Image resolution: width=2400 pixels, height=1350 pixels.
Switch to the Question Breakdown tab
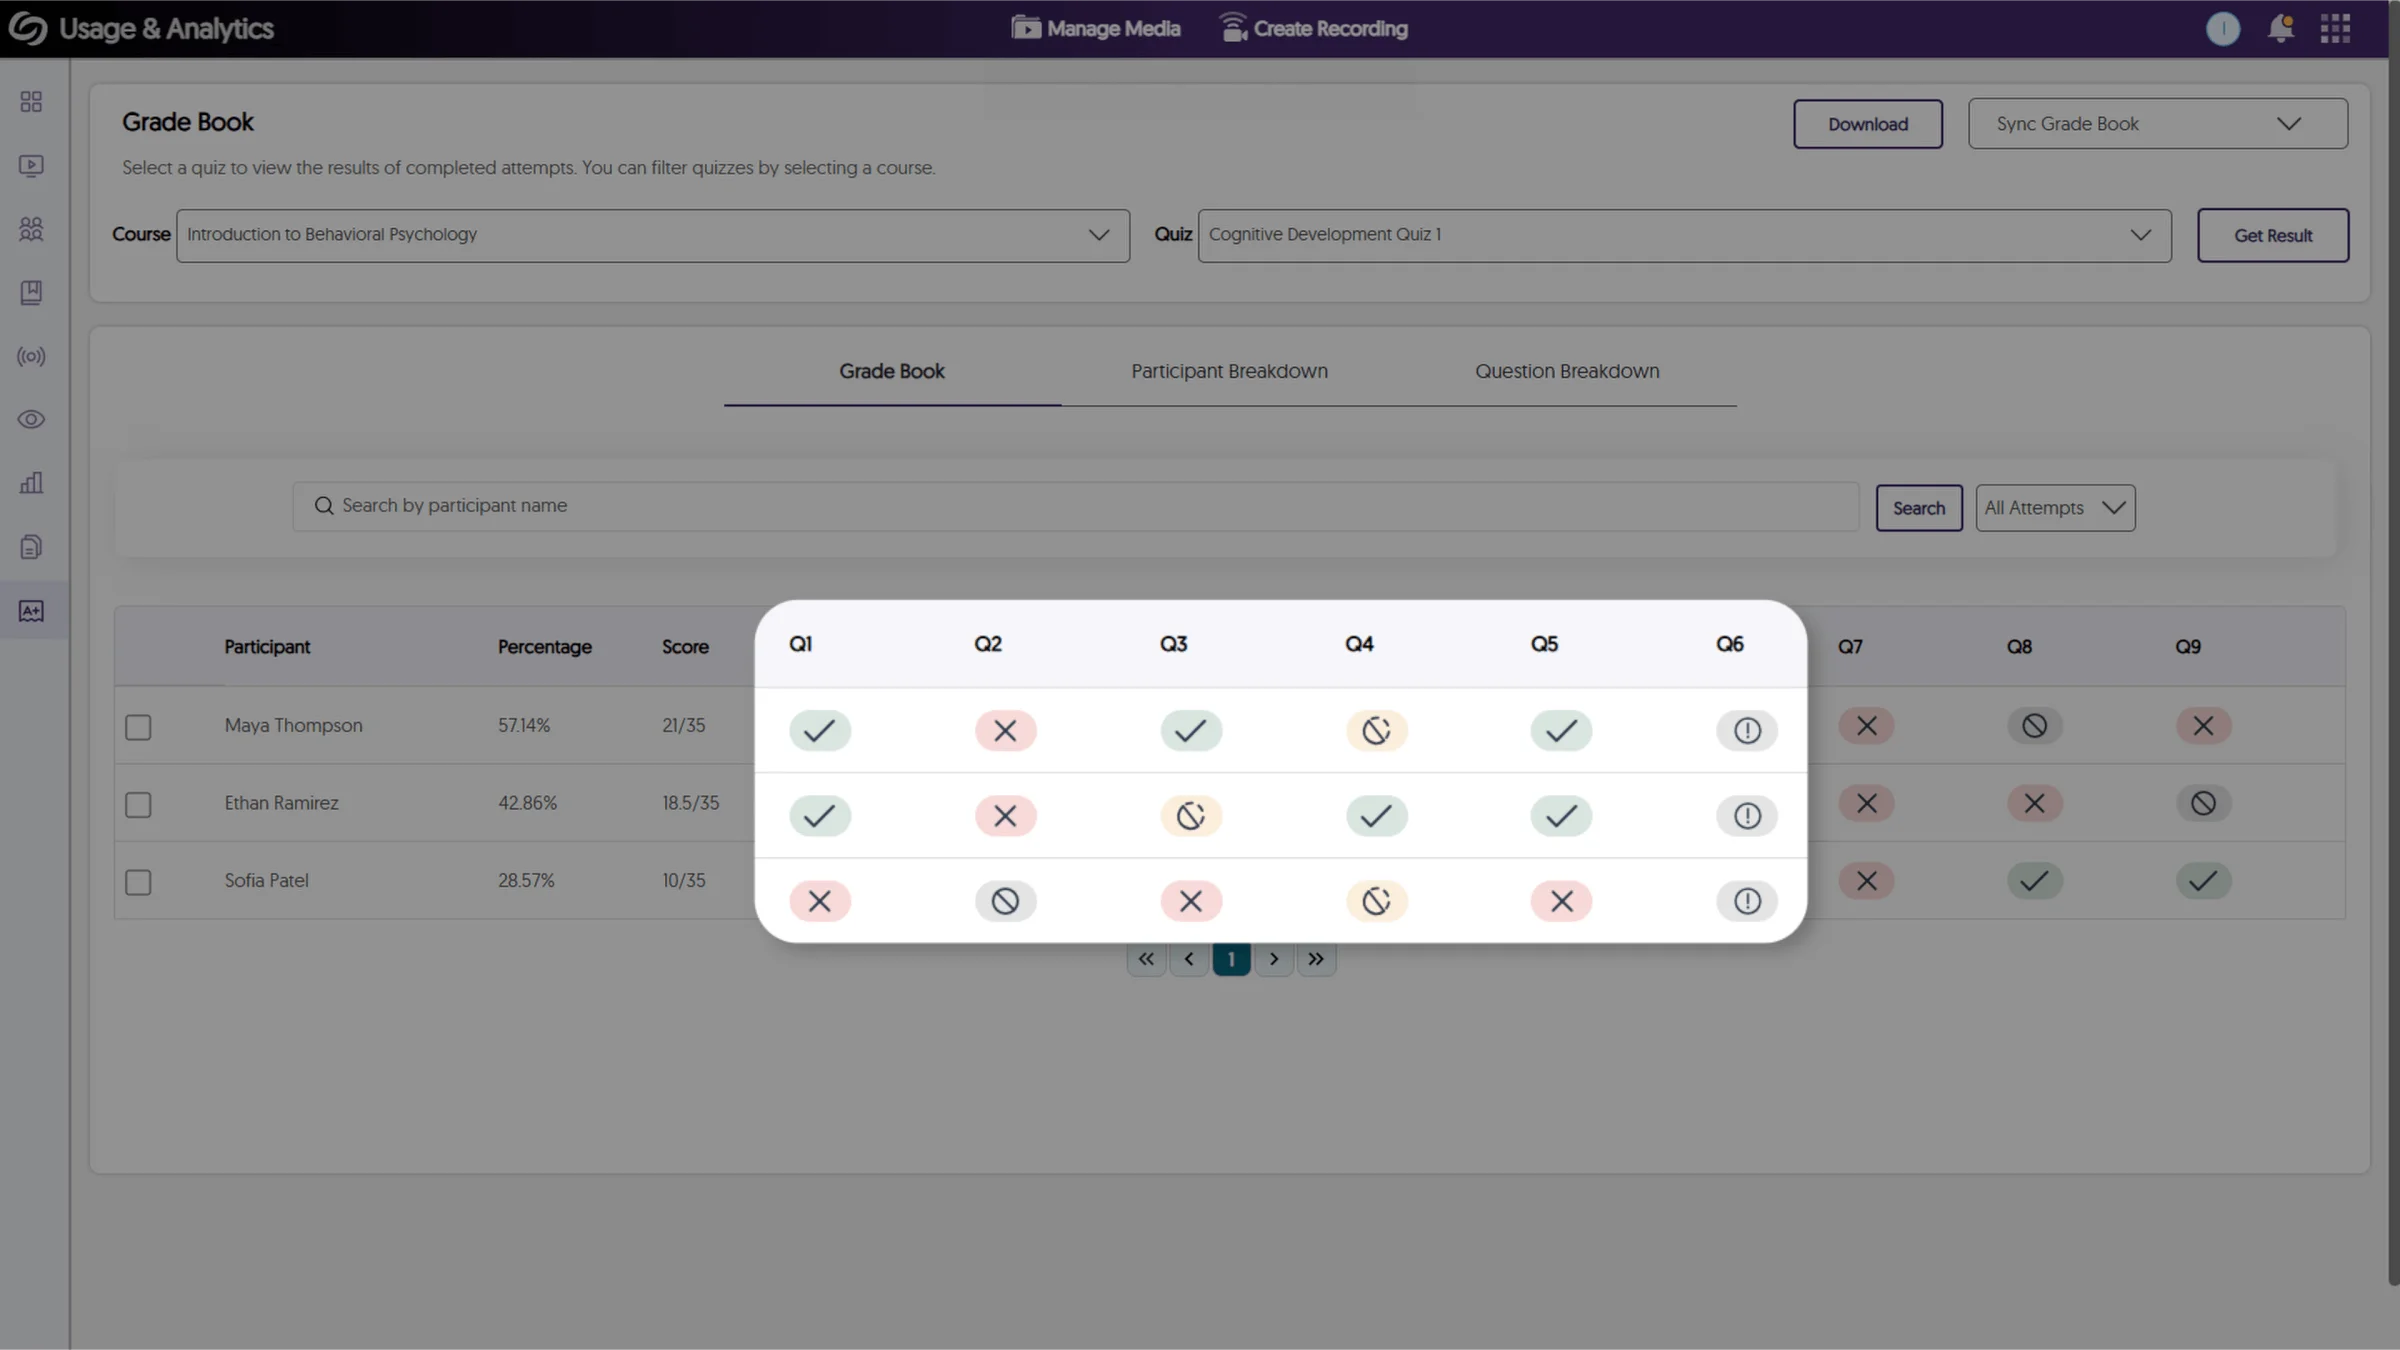click(x=1567, y=371)
